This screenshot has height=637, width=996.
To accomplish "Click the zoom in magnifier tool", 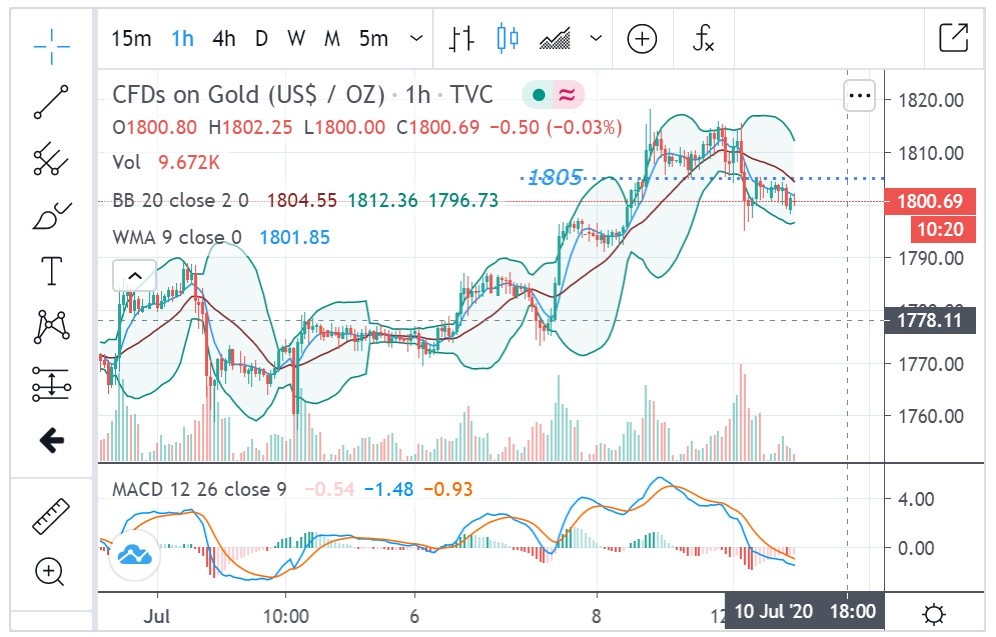I will pyautogui.click(x=51, y=572).
